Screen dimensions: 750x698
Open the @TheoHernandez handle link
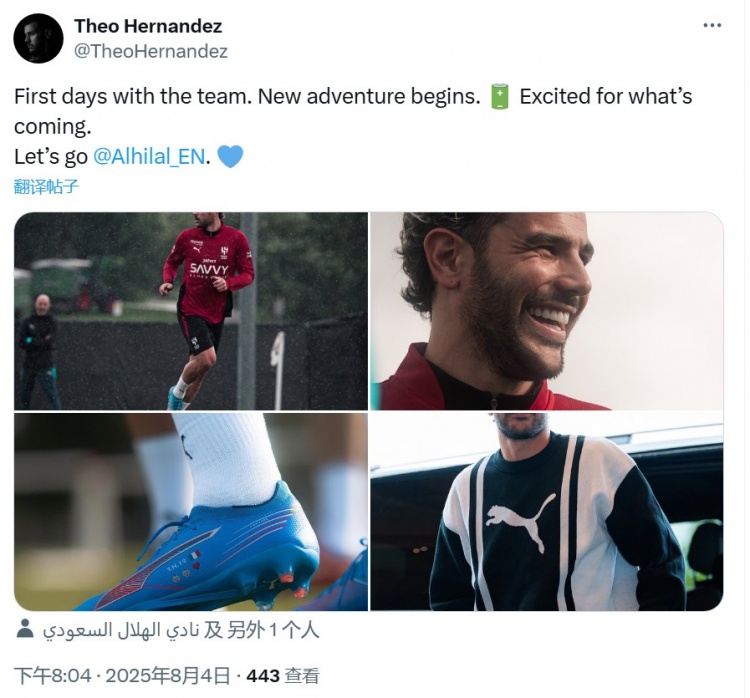(151, 51)
